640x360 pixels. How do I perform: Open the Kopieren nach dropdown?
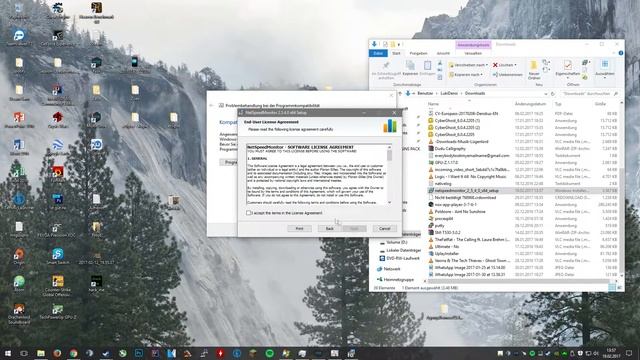point(466,75)
